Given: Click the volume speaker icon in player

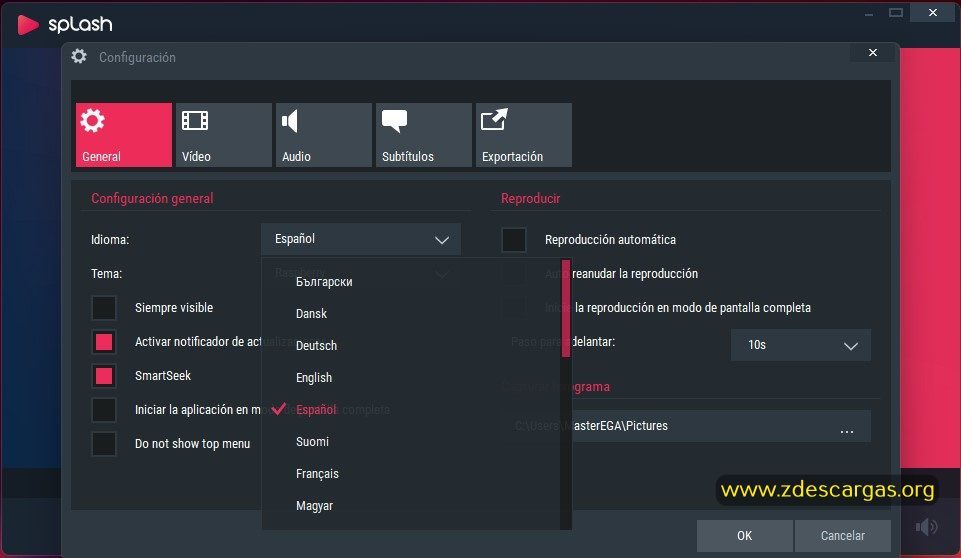Looking at the screenshot, I should click(x=926, y=527).
